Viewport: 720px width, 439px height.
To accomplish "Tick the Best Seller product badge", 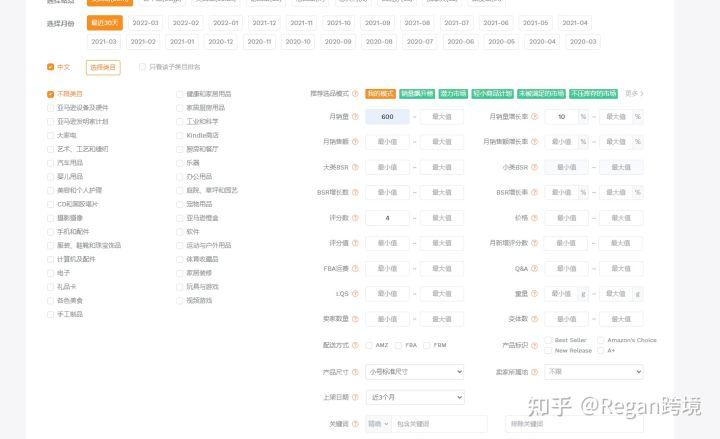I will coord(548,340).
